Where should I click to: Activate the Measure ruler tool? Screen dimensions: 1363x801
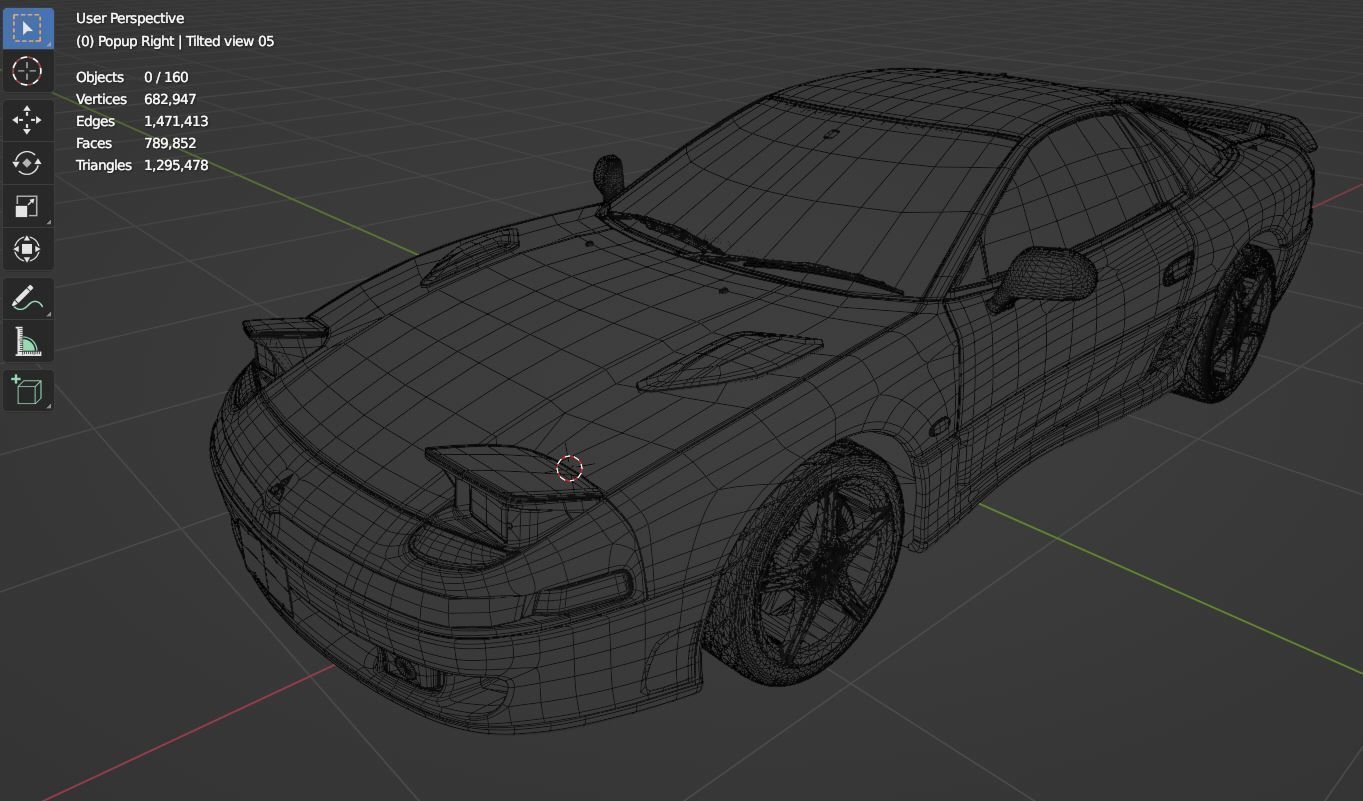pyautogui.click(x=27, y=341)
